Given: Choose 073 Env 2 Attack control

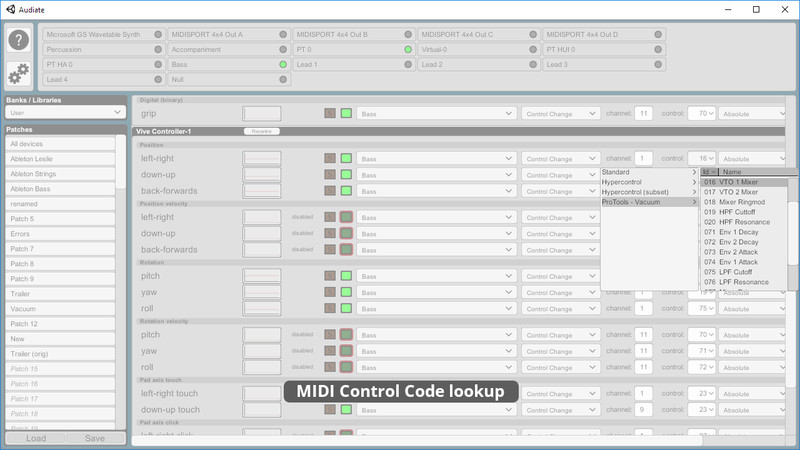Looking at the screenshot, I should 744,252.
